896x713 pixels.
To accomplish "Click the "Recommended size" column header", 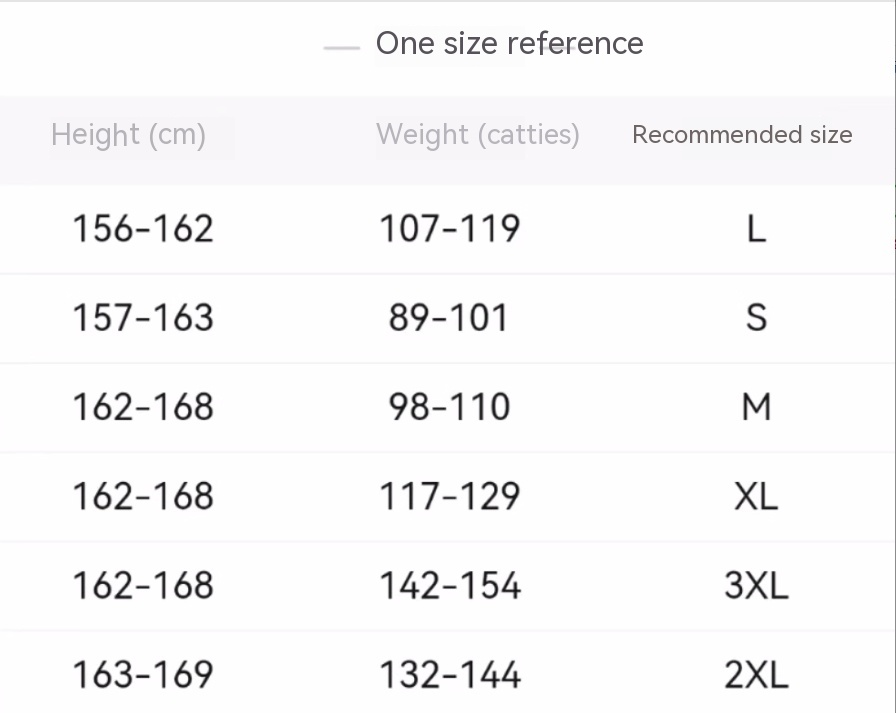I will pyautogui.click(x=742, y=135).
